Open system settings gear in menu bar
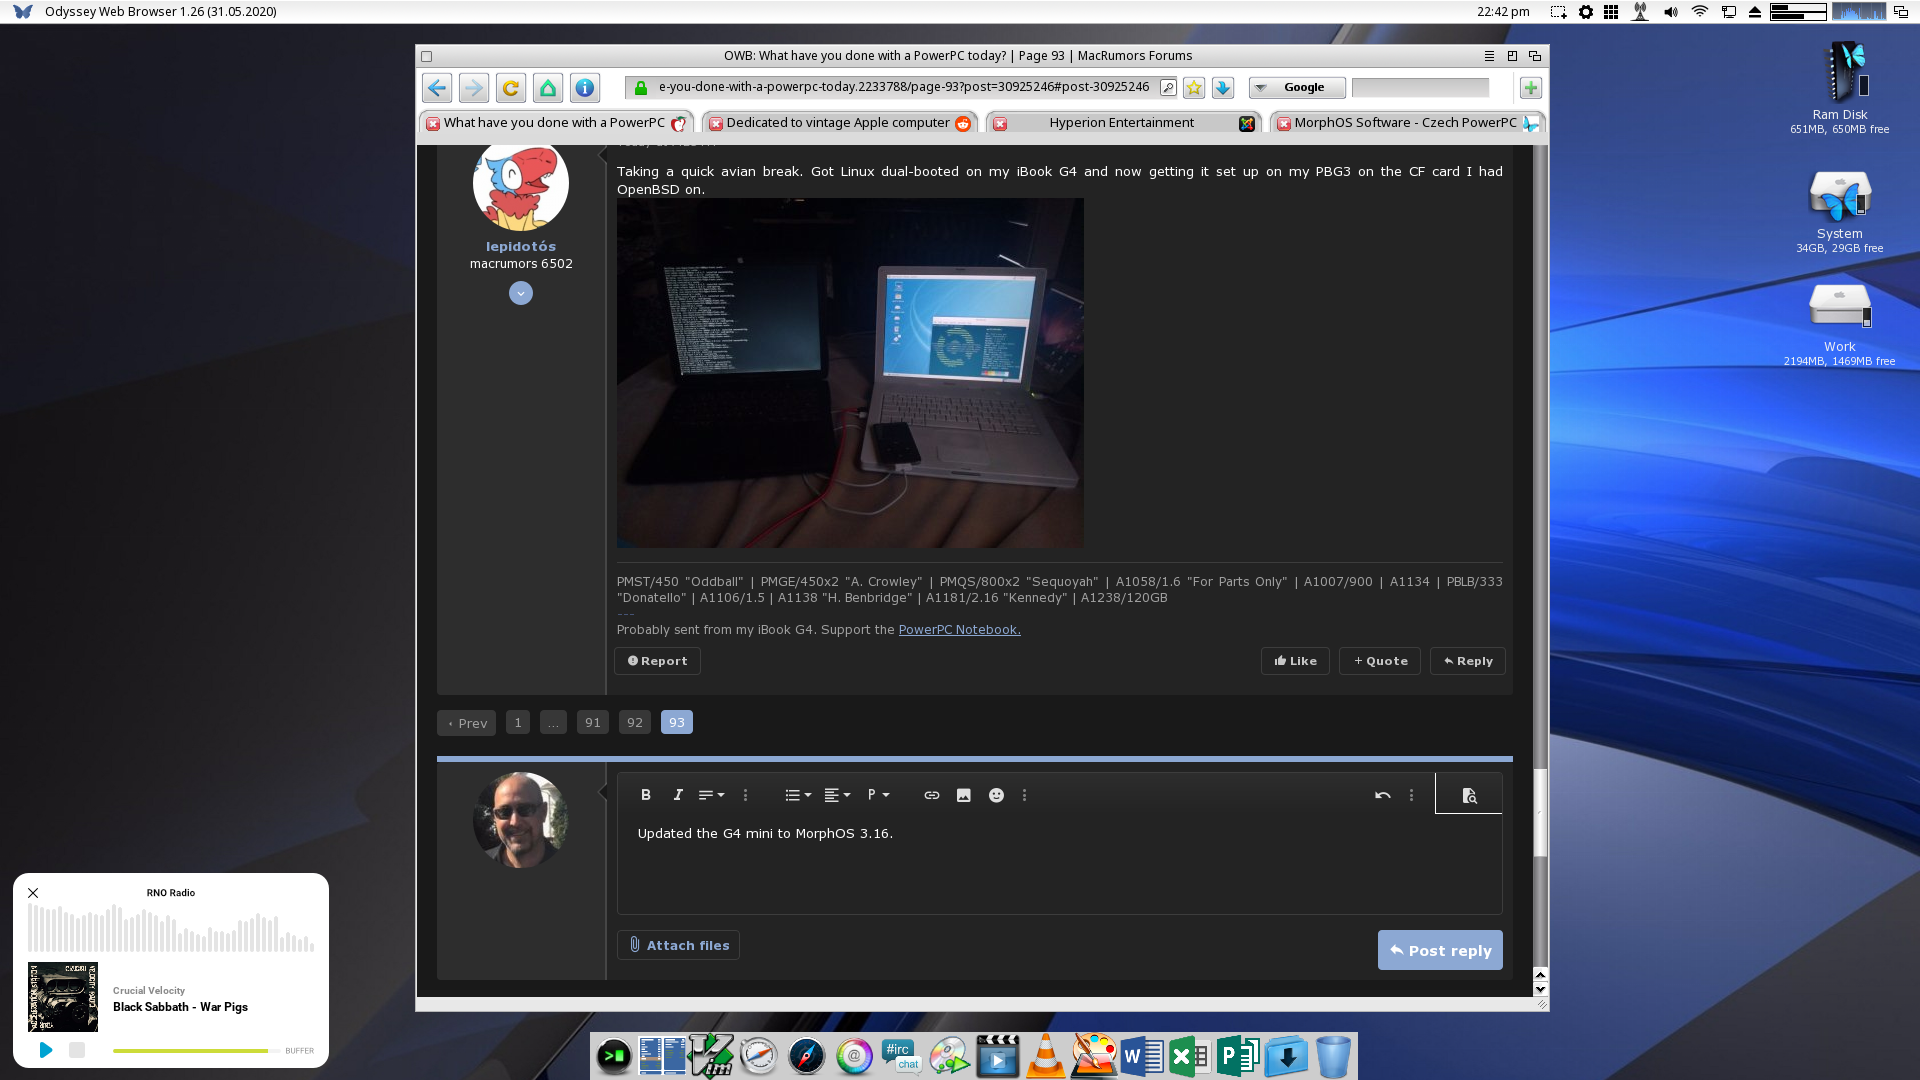Screen dimensions: 1920x1080 tap(1586, 12)
